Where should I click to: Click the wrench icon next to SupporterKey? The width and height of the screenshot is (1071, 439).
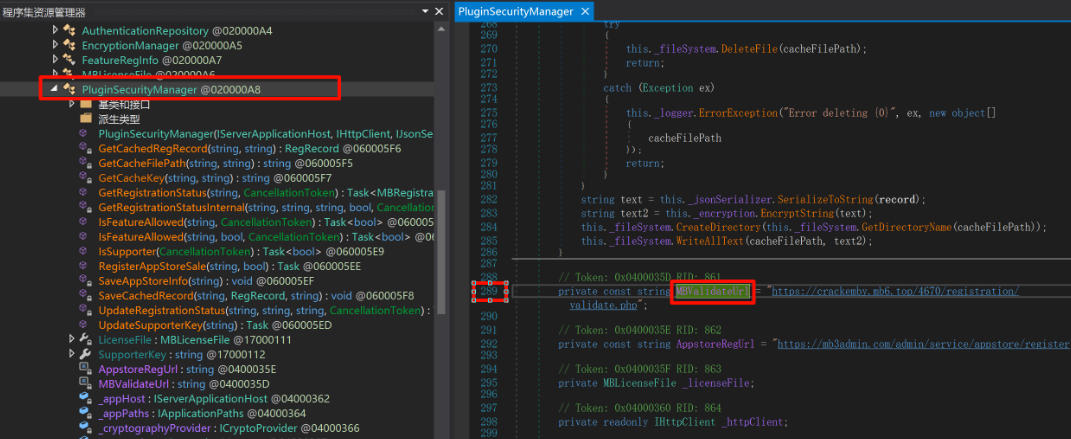[x=86, y=354]
